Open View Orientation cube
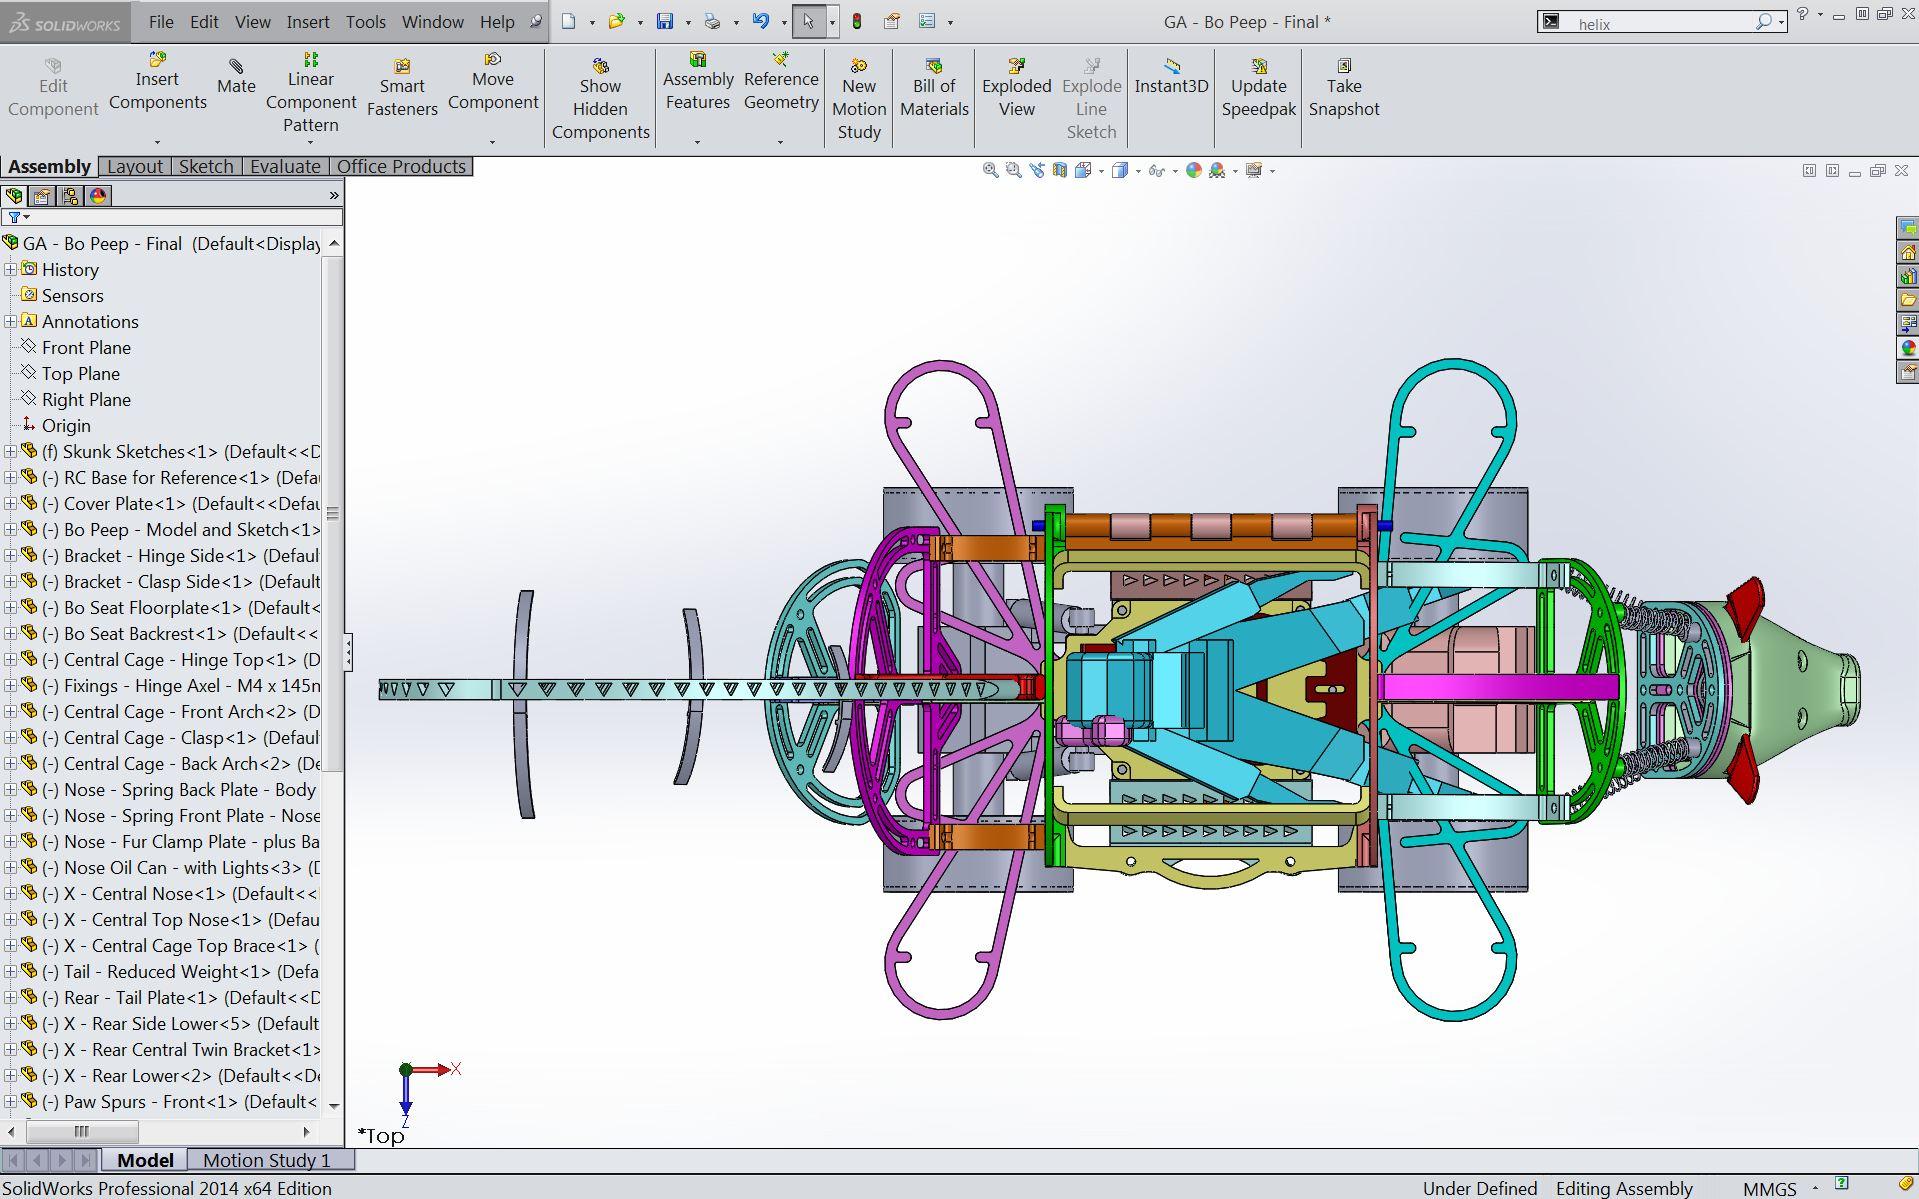 coord(1083,170)
